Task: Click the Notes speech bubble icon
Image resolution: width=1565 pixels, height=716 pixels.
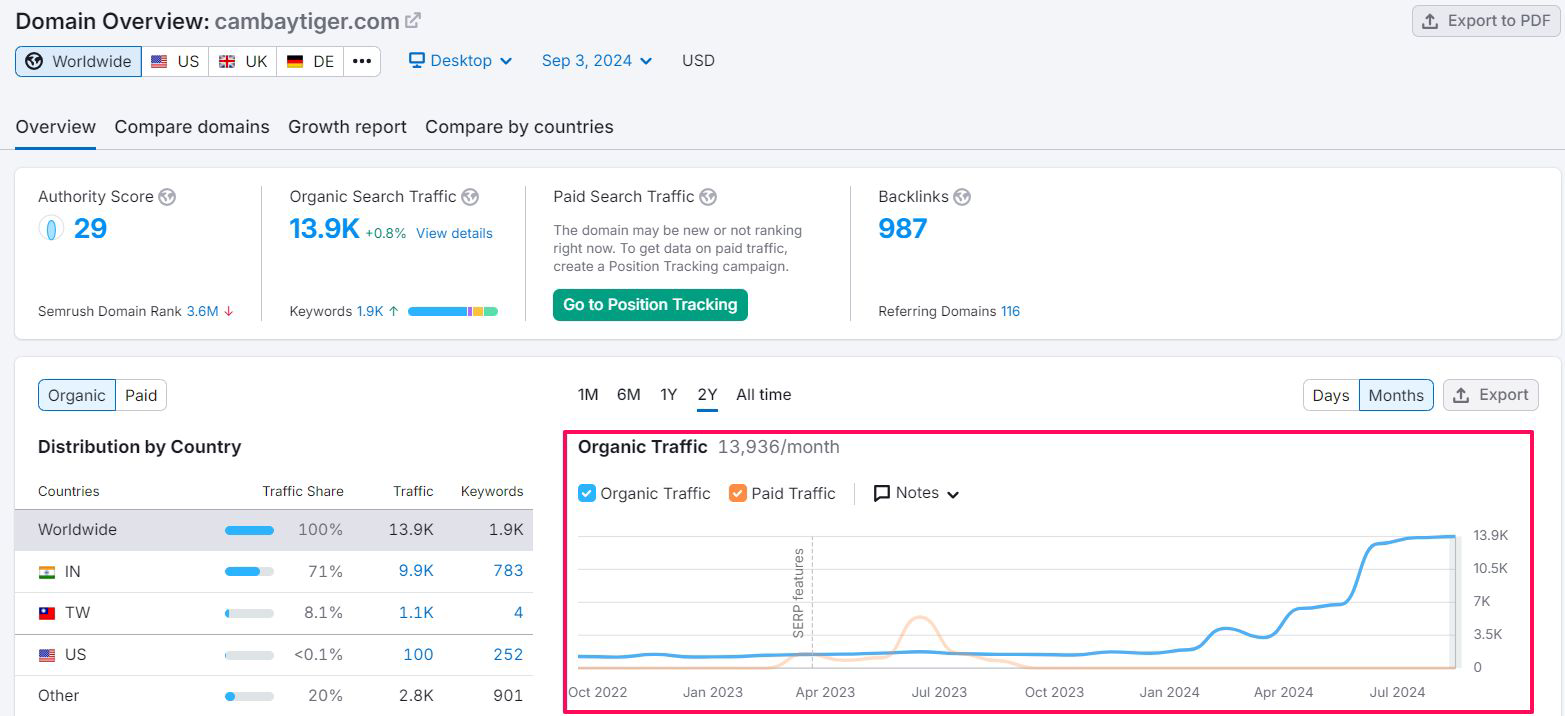Action: [x=882, y=493]
